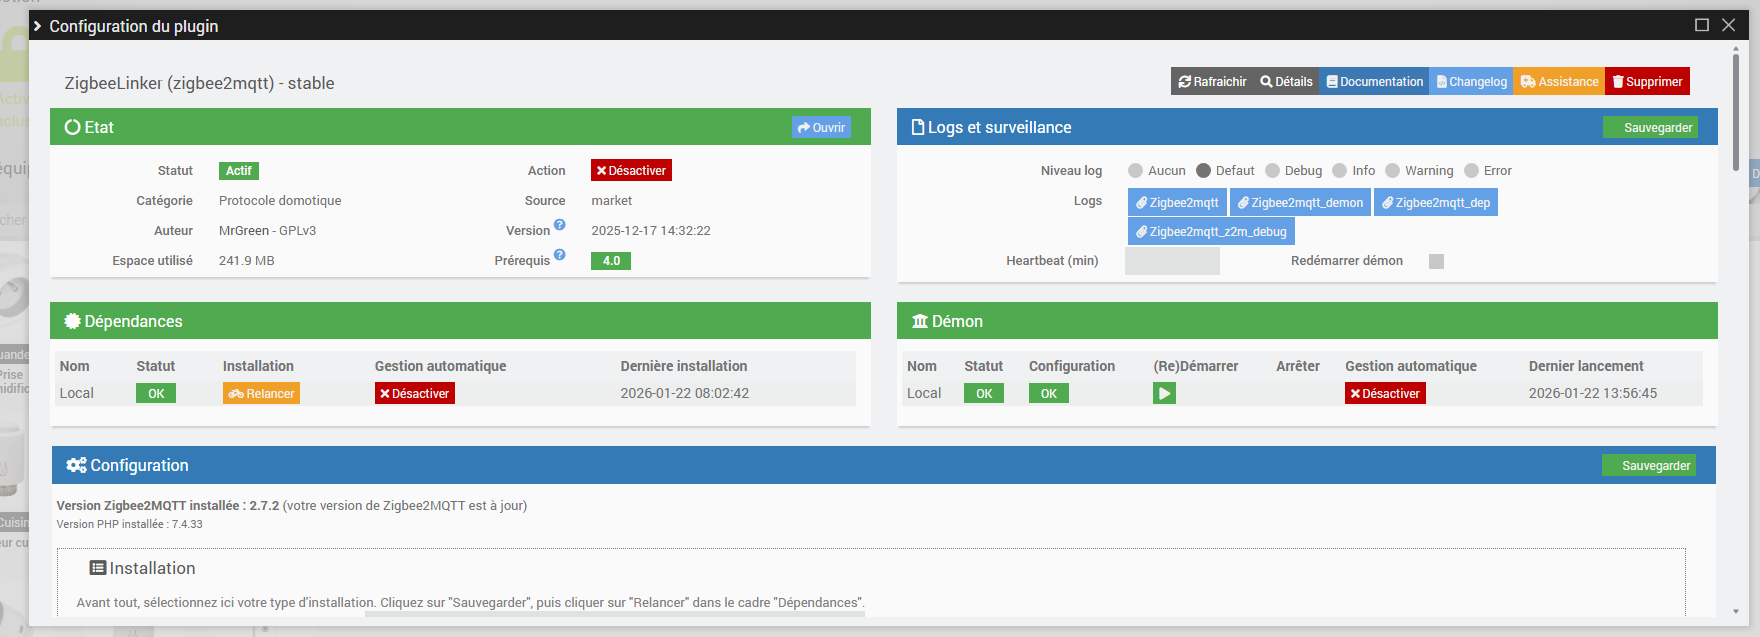Click the 'Dernière installation' column header

[683, 366]
